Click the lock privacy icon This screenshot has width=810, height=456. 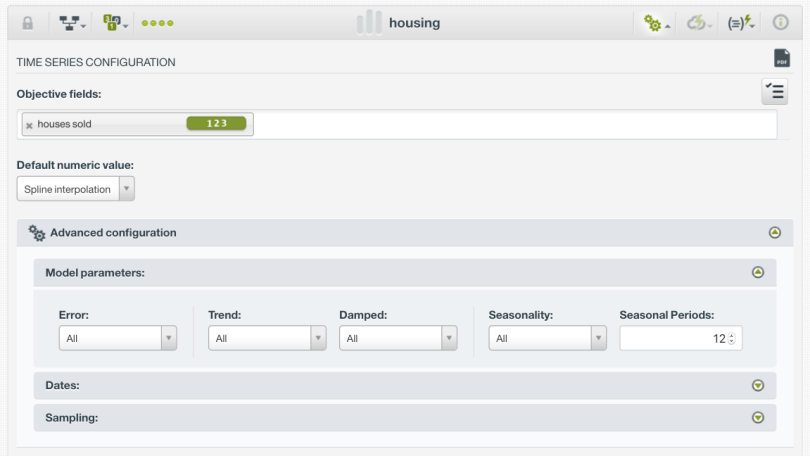coord(28,23)
